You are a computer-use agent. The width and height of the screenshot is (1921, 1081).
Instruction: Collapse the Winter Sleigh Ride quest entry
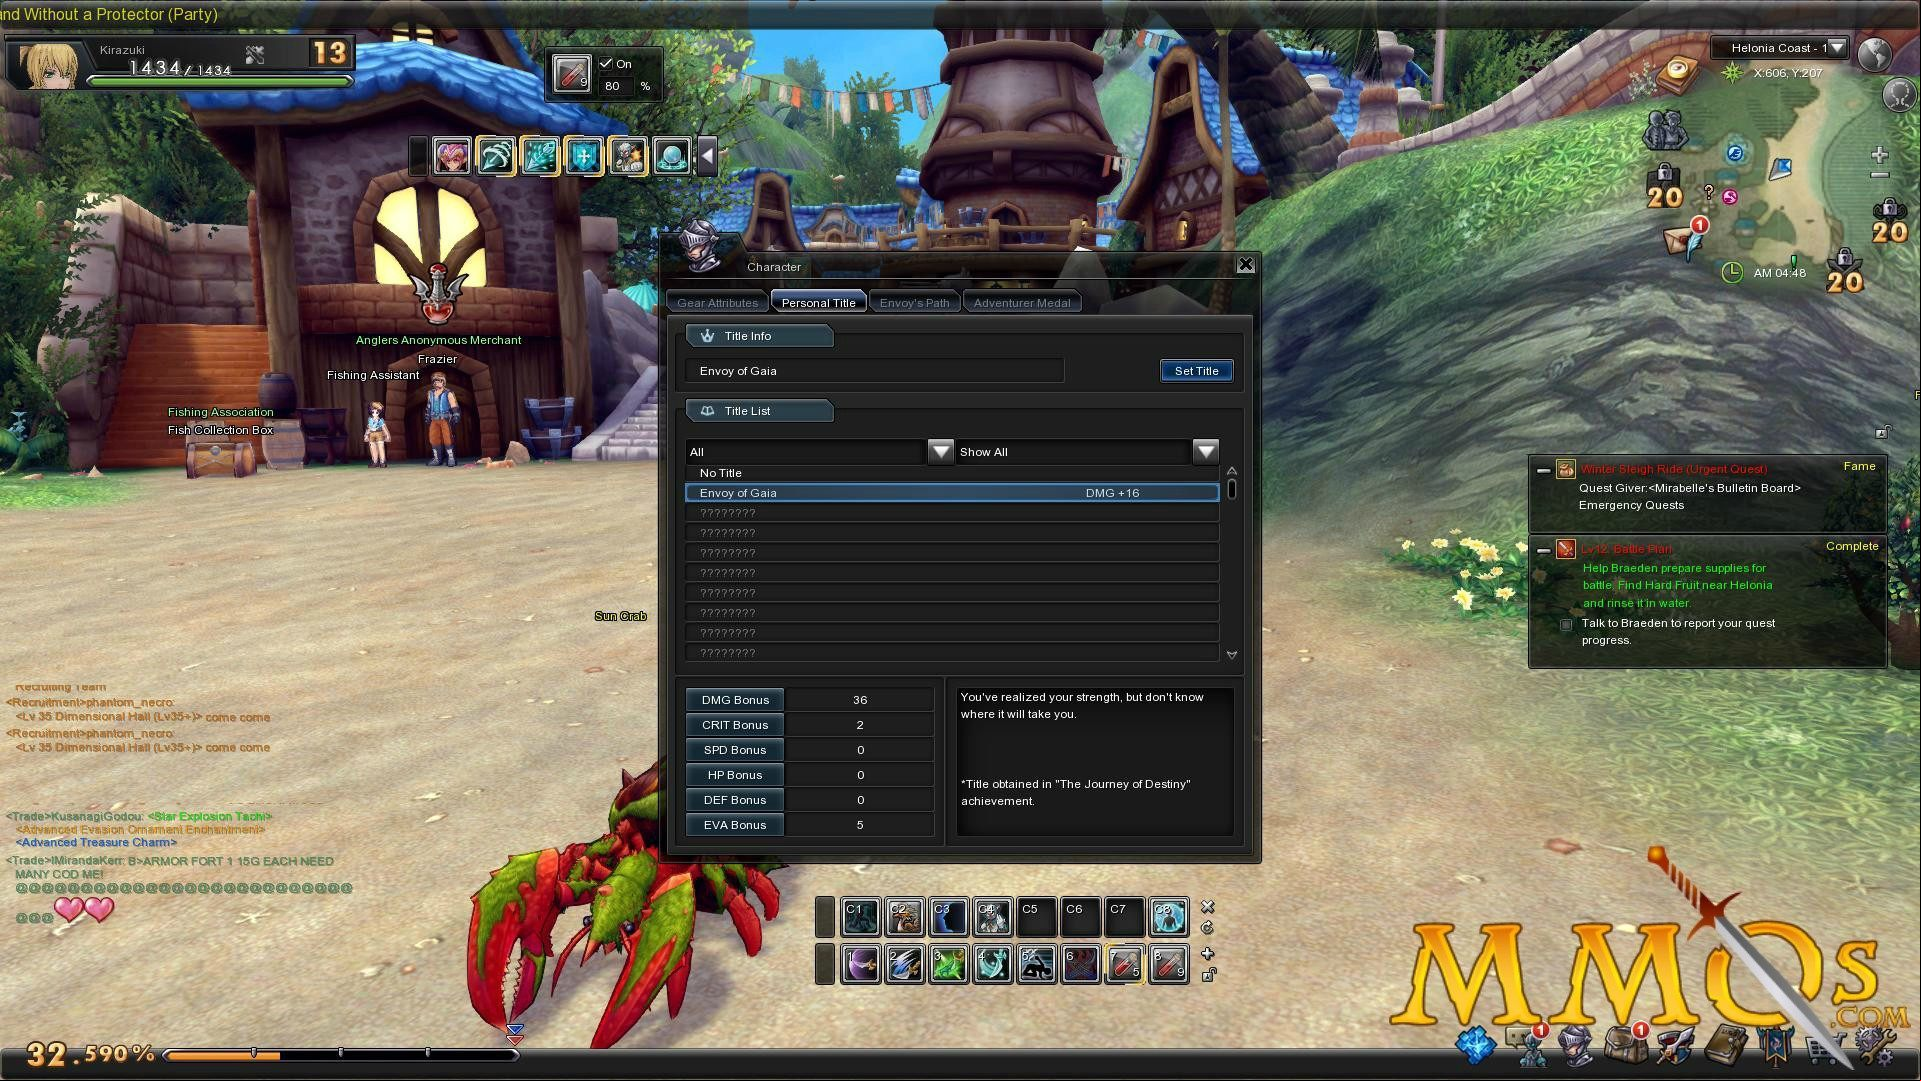click(1543, 470)
